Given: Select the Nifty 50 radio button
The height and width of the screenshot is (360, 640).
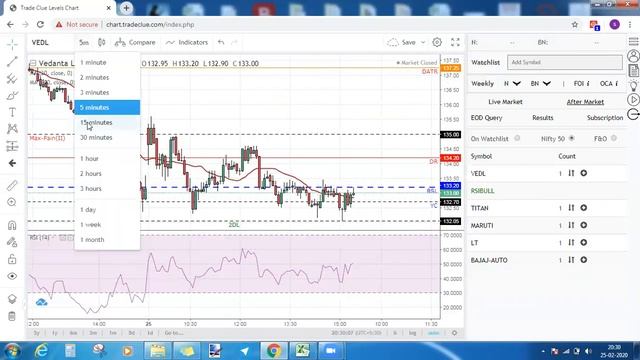Looking at the screenshot, I should pyautogui.click(x=572, y=138).
